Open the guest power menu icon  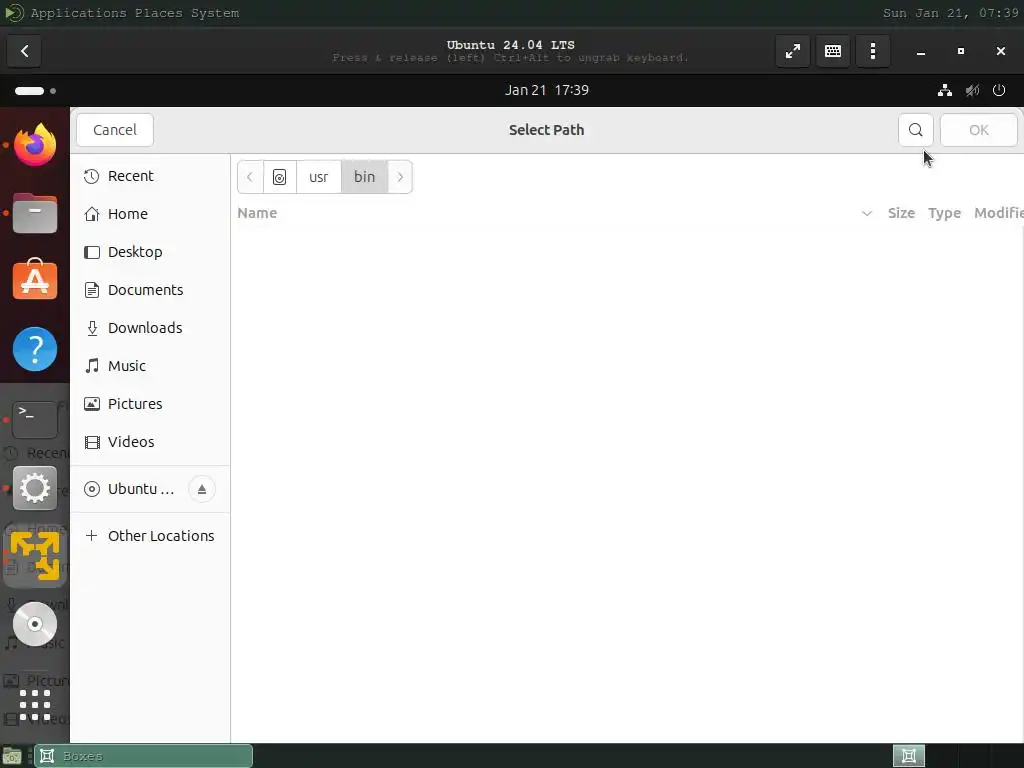(x=999, y=90)
